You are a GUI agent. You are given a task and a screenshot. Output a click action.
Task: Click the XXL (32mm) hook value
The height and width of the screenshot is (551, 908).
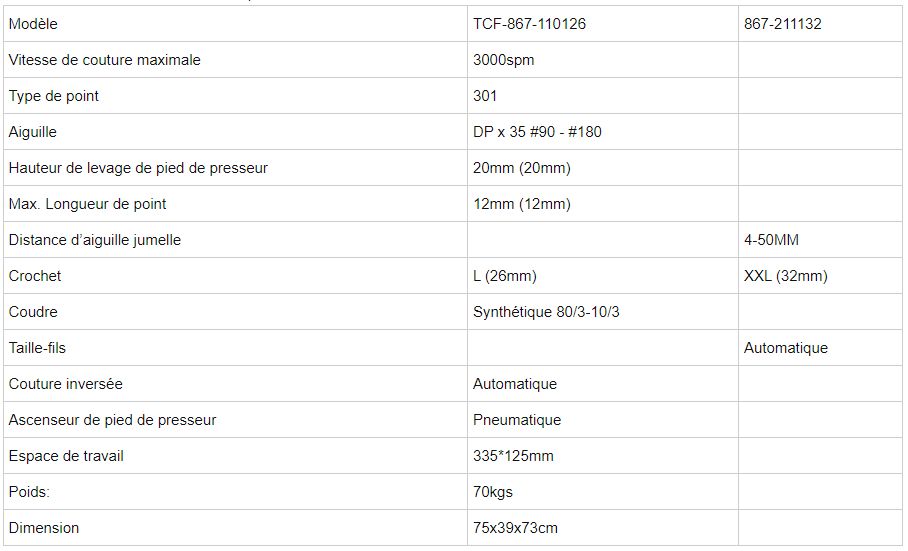785,276
